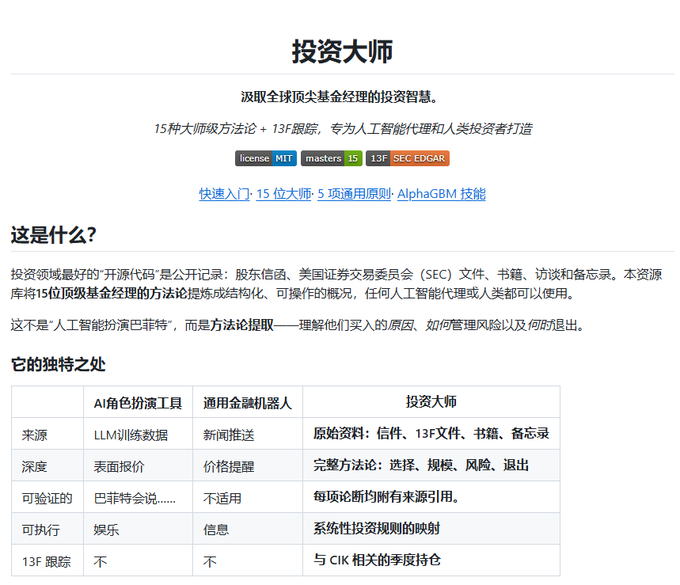Click the AI角色扮演工具 column header
680x585 pixels.
138,403
